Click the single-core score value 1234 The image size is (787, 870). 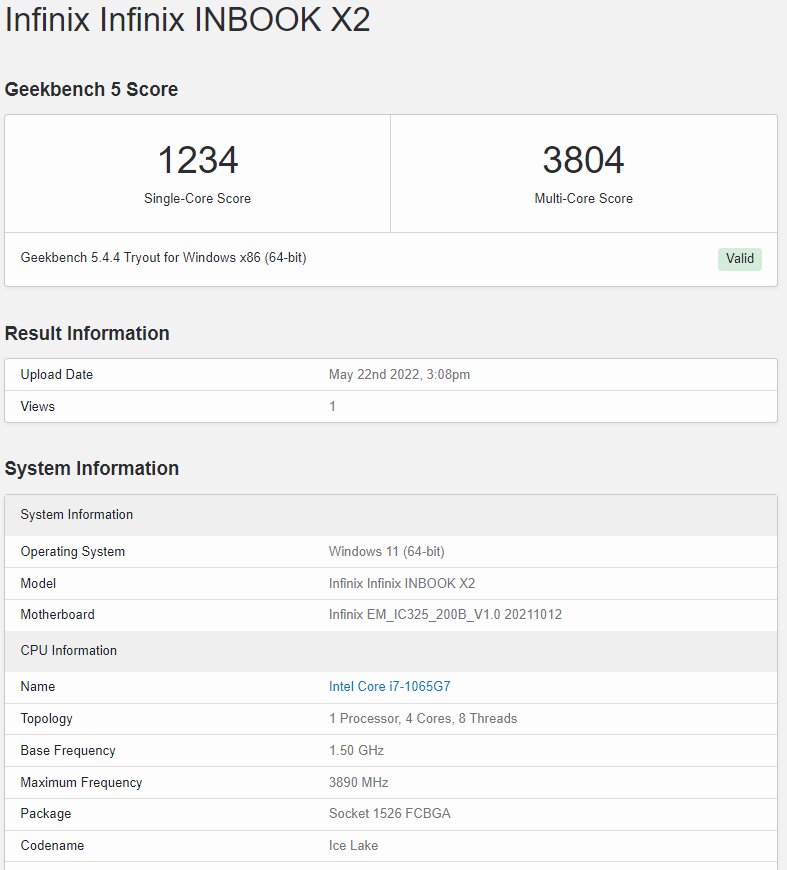click(x=198, y=160)
